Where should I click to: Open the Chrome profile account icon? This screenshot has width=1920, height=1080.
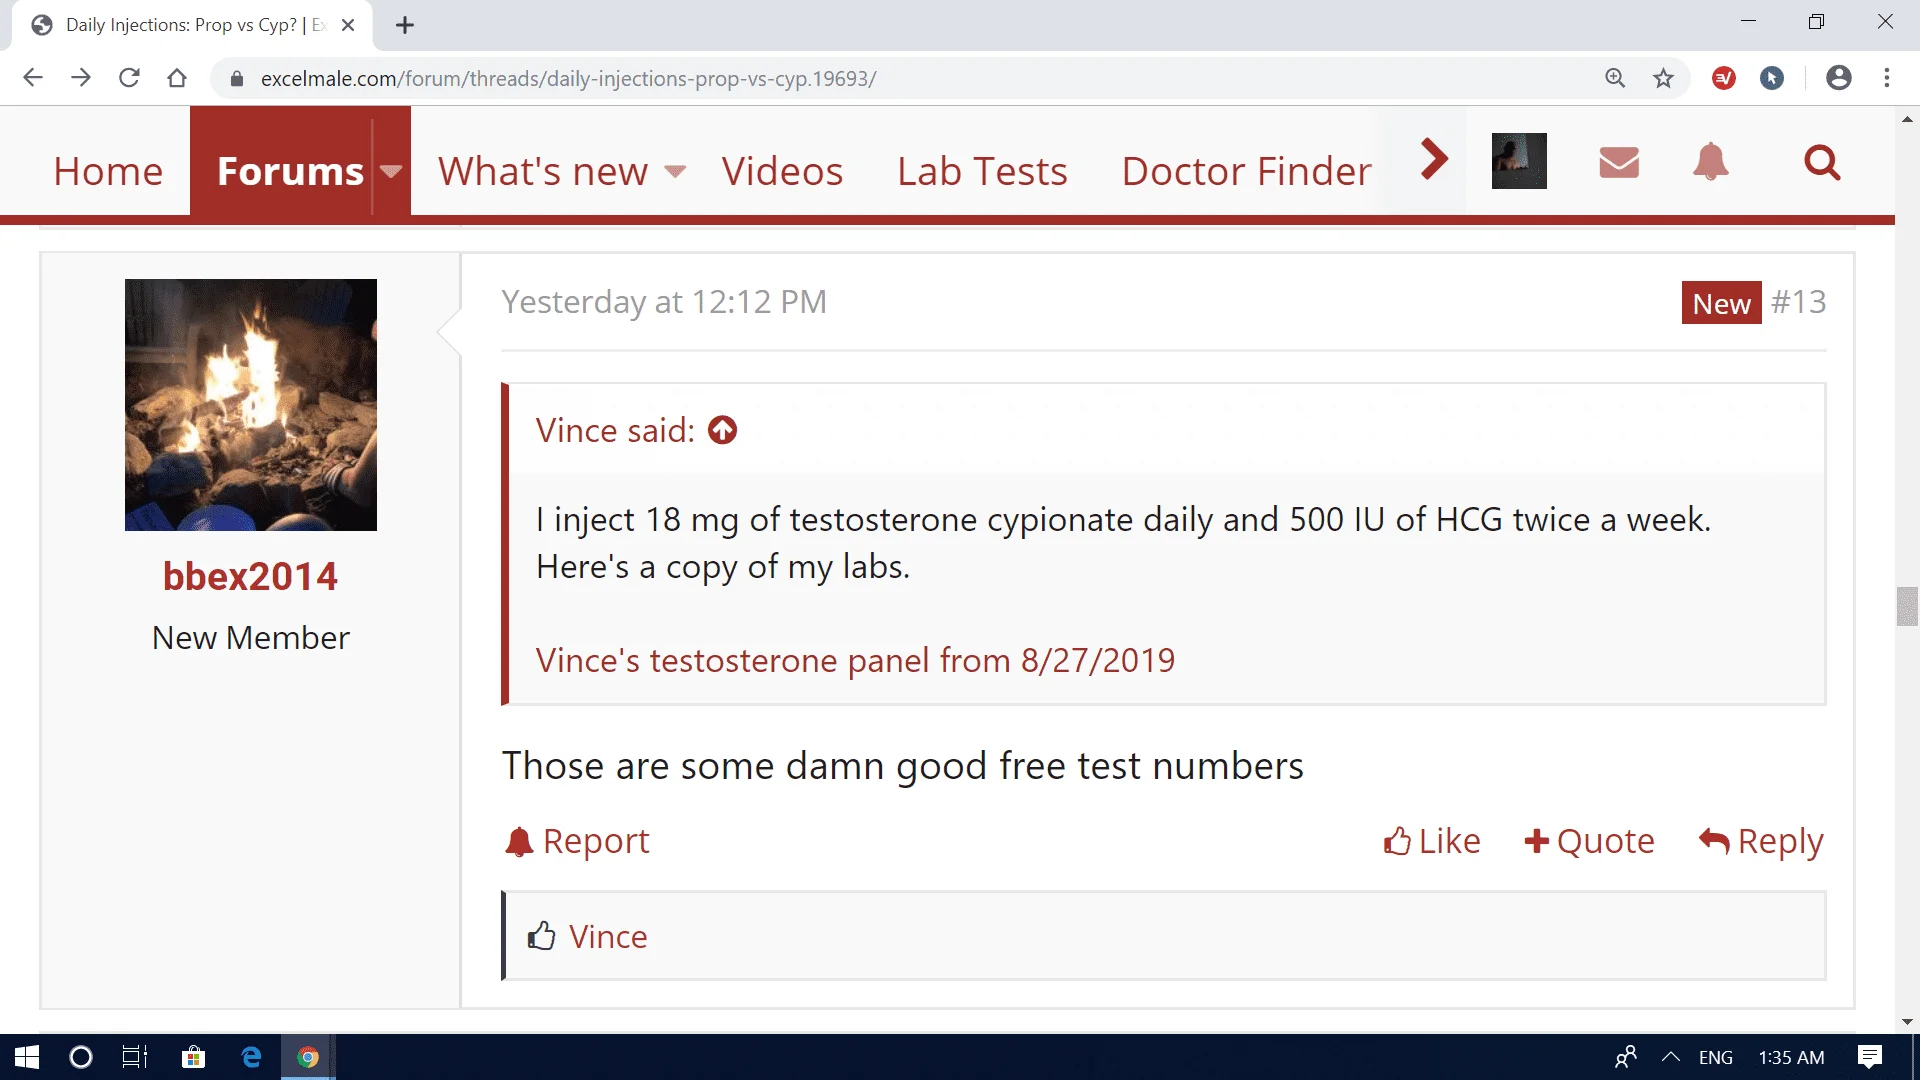pyautogui.click(x=1838, y=78)
